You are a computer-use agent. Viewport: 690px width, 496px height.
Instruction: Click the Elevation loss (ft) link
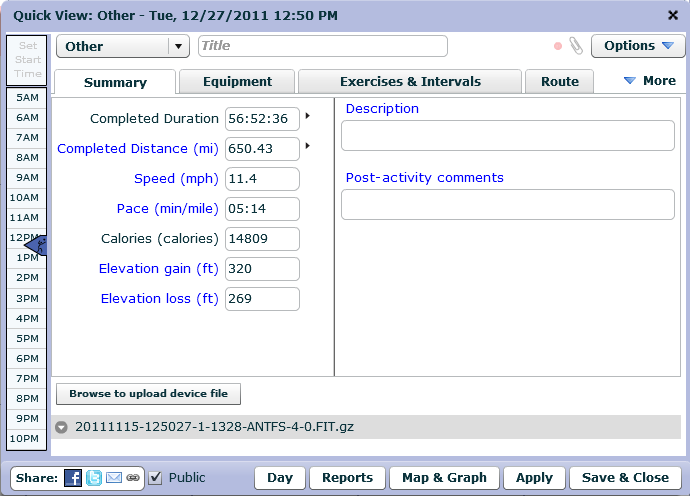(159, 298)
